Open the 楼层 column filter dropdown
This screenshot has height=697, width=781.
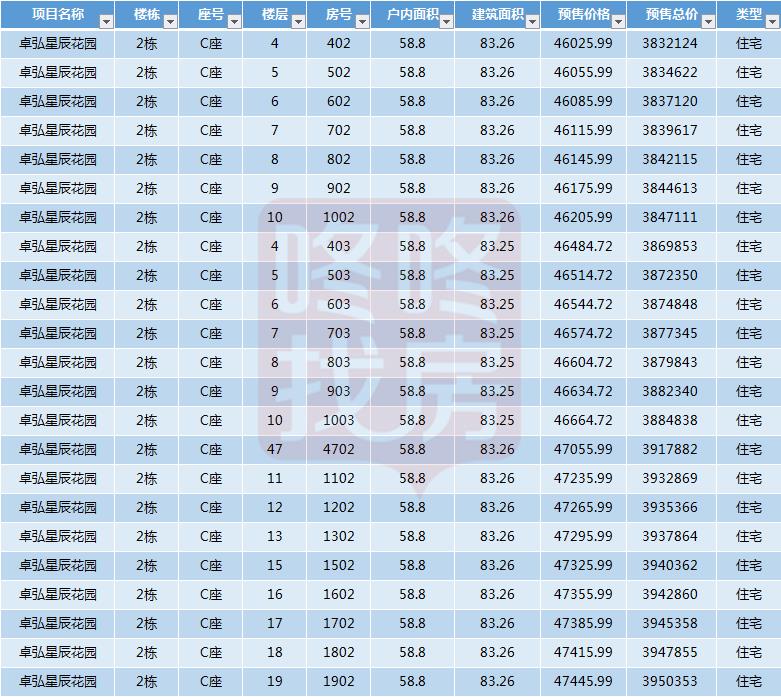coord(298,21)
